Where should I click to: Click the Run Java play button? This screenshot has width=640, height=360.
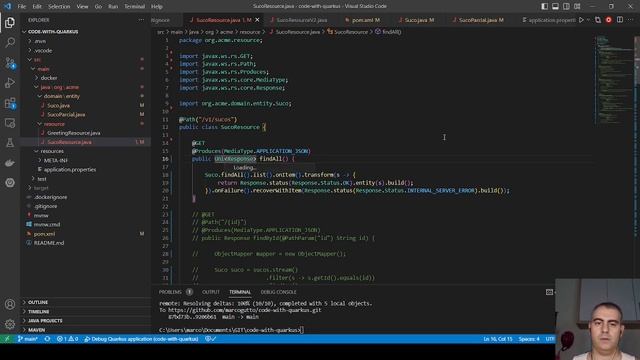[581, 20]
